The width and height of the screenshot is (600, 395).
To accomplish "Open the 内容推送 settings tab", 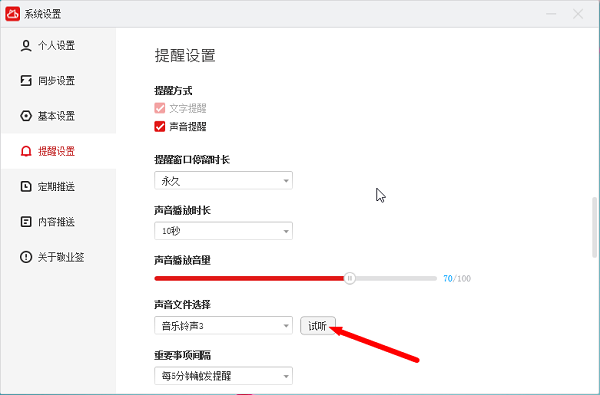I will [x=58, y=222].
